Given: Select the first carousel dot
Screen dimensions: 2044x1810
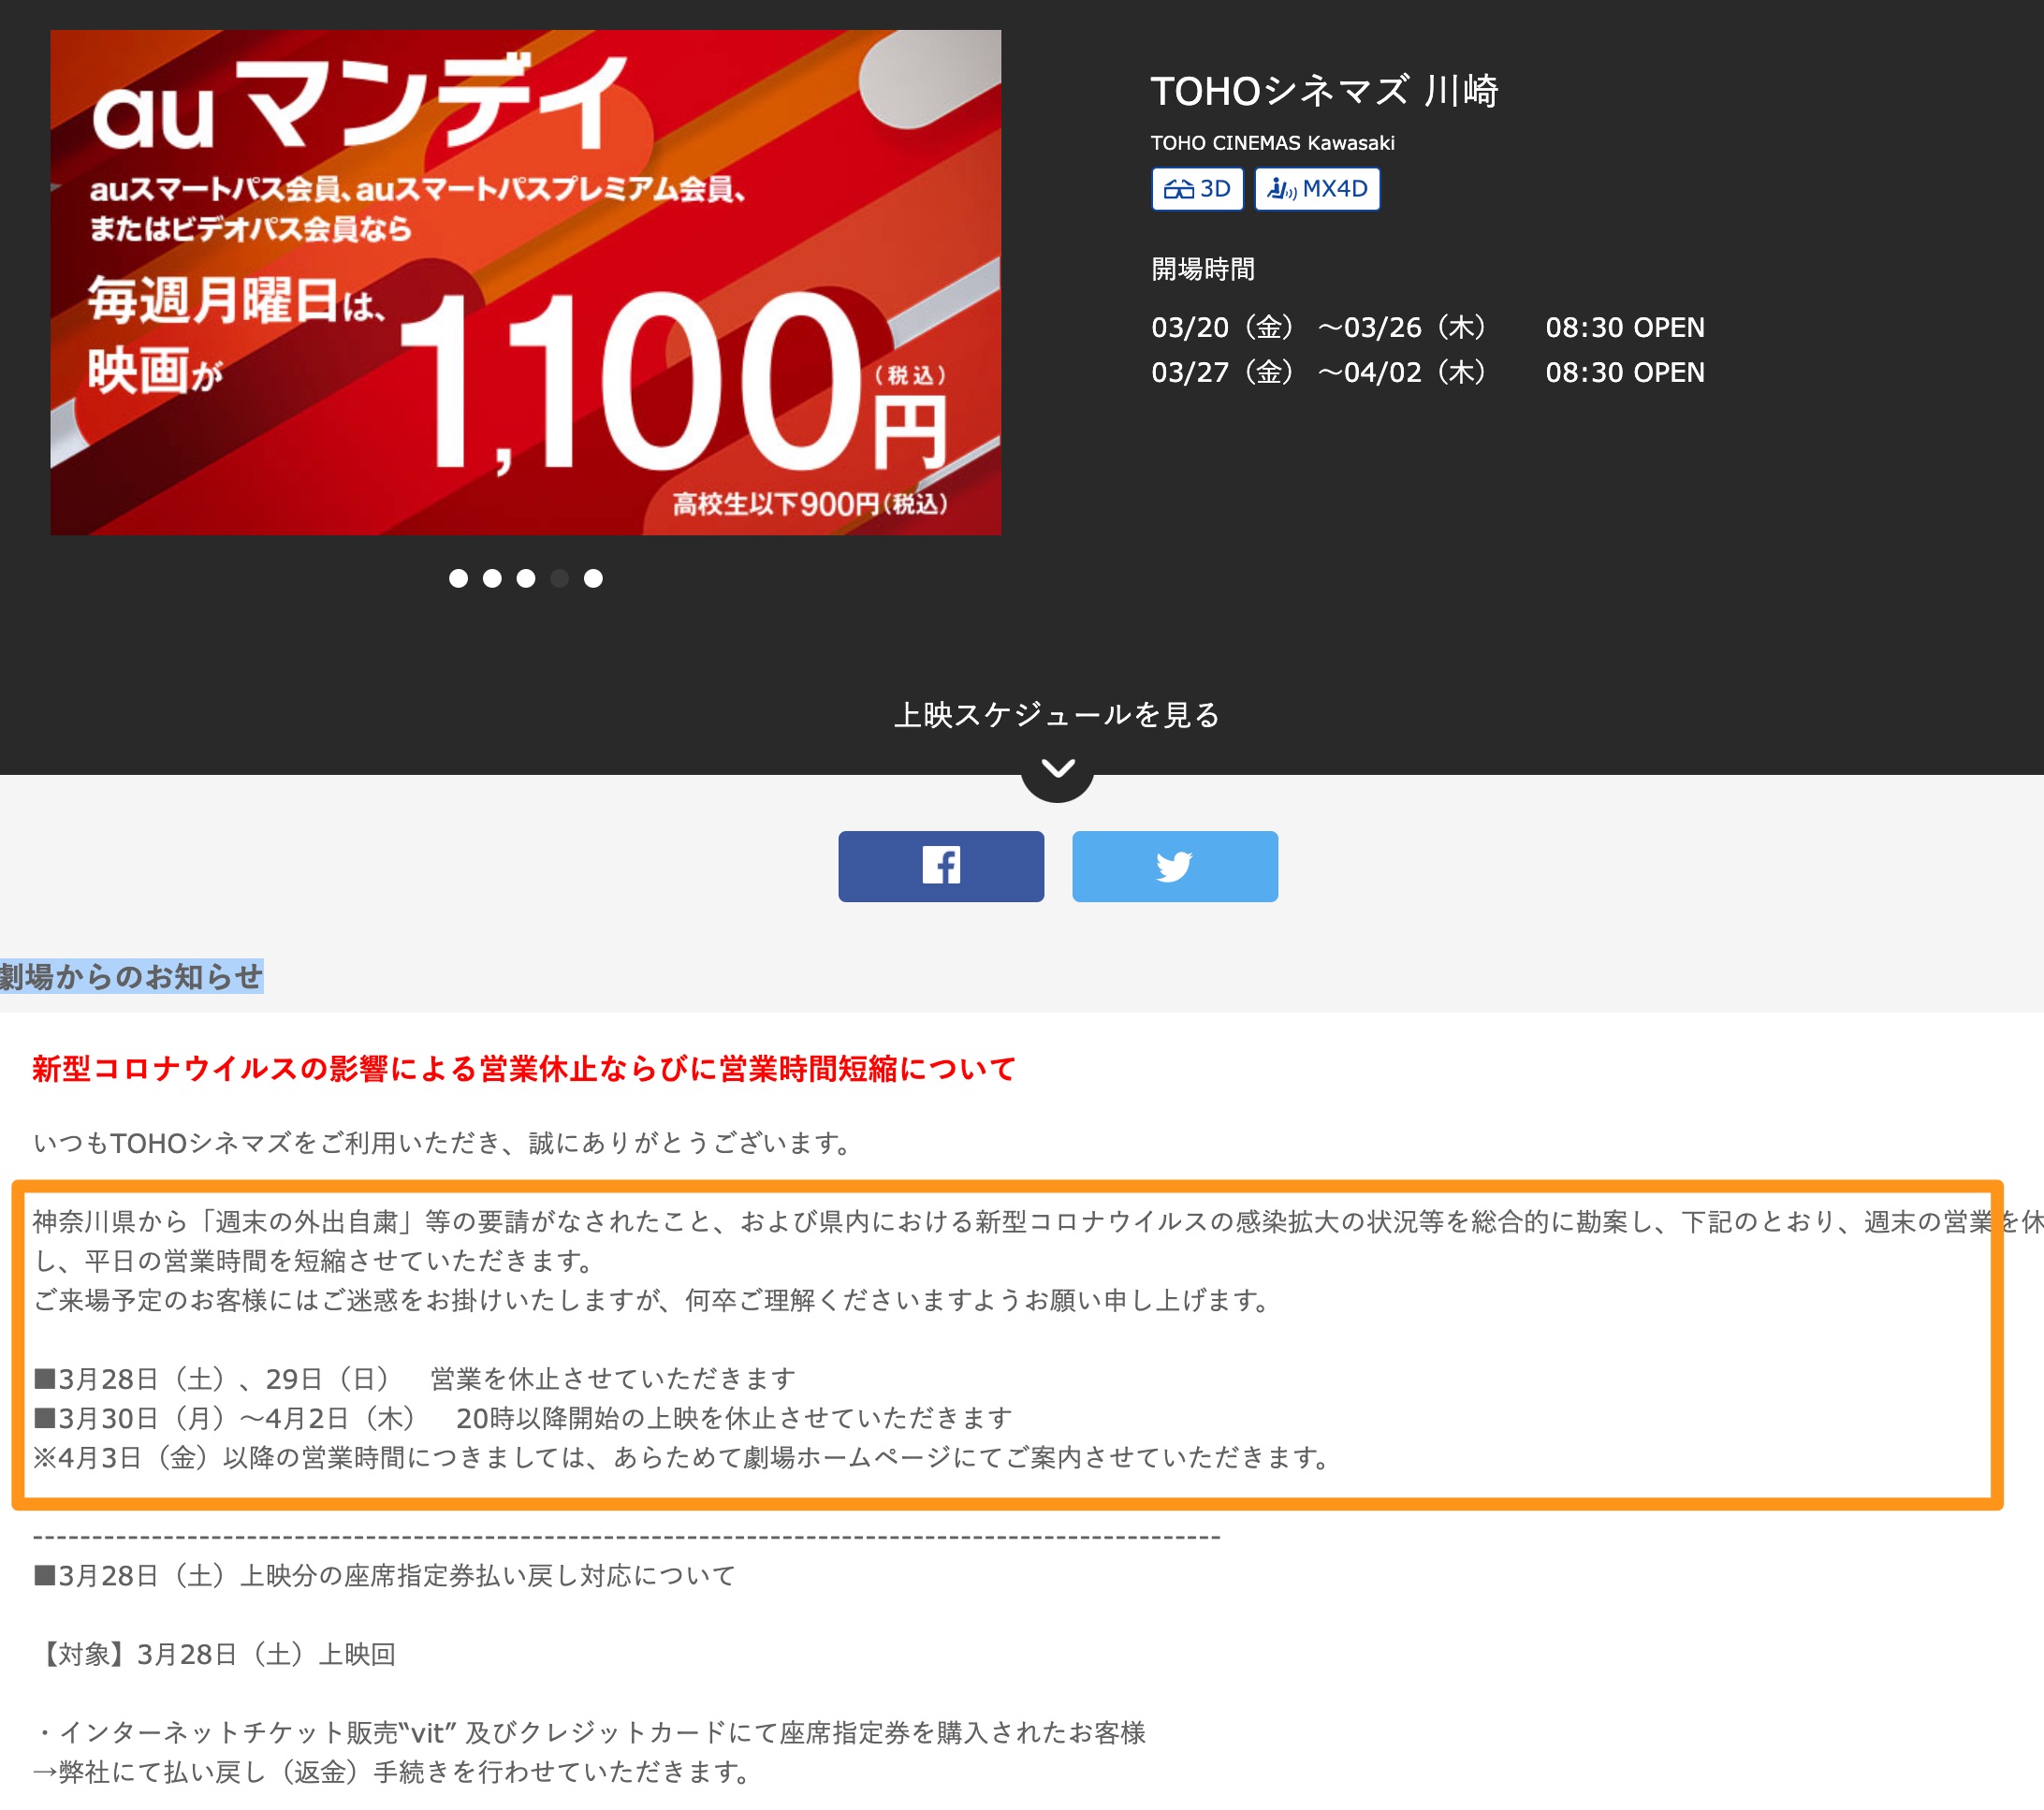Looking at the screenshot, I should click(458, 578).
